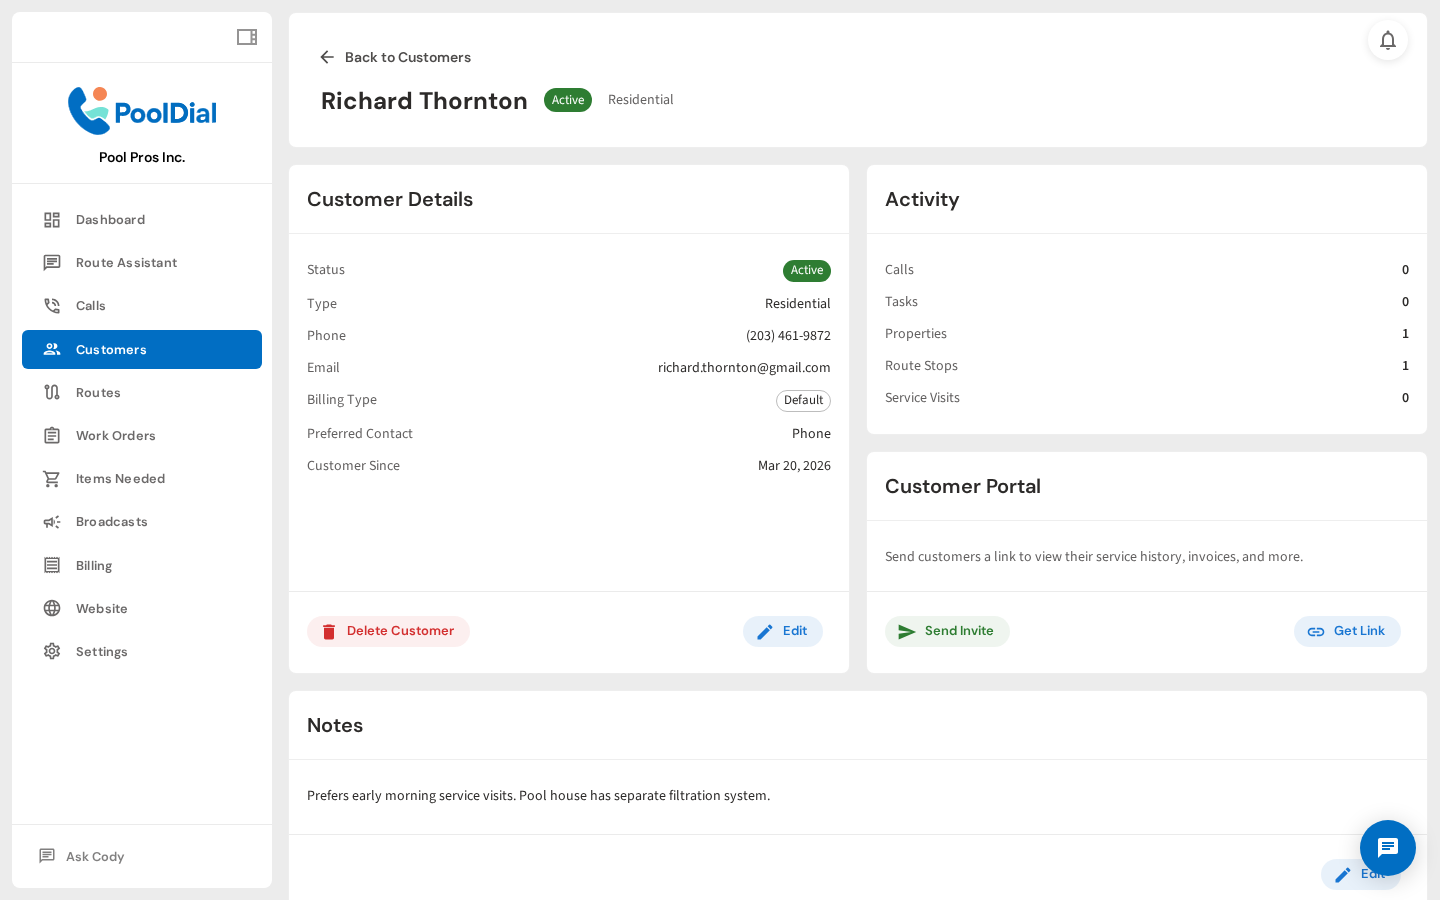Edit the Customer Details

[x=782, y=631]
